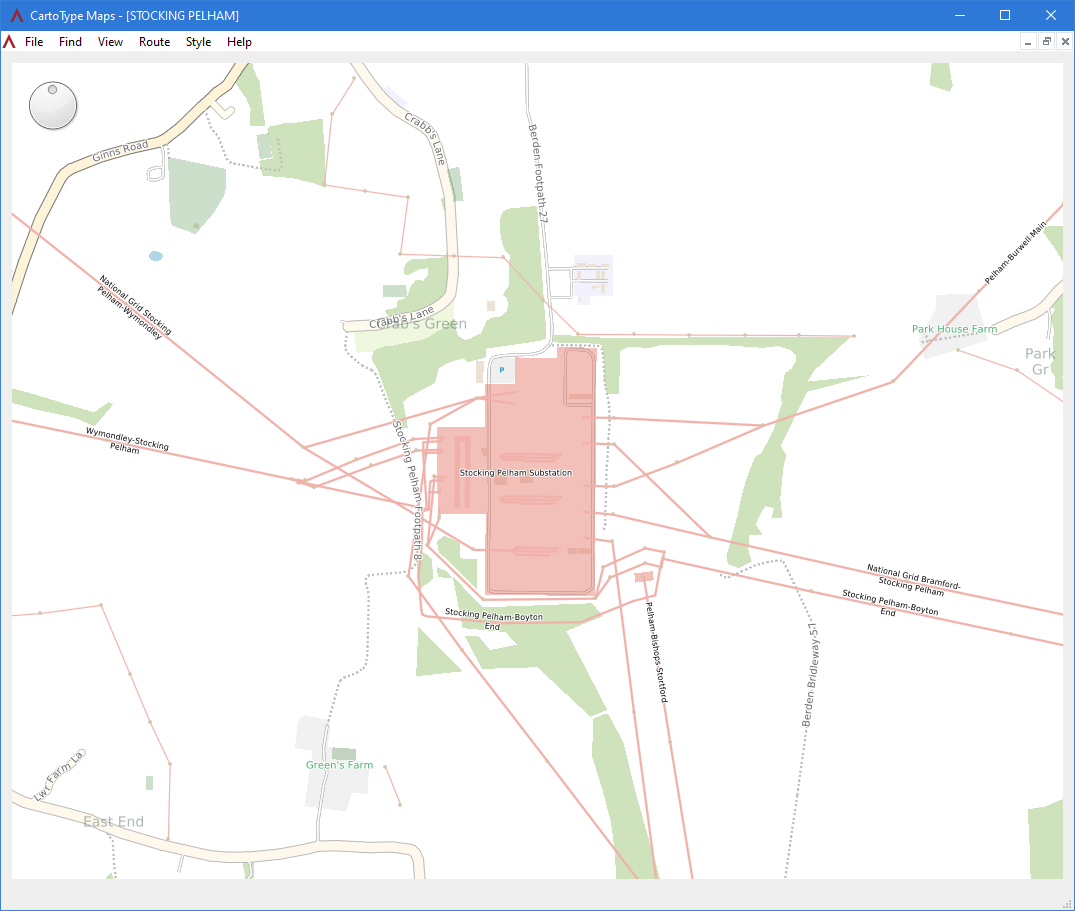Open the Help menu
Screen dimensions: 1075x911
[x=239, y=42]
